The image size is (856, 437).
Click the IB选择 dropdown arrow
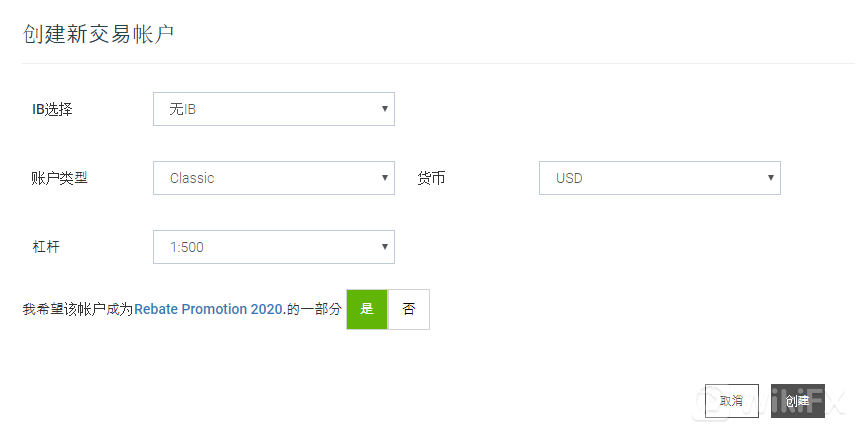coord(384,109)
